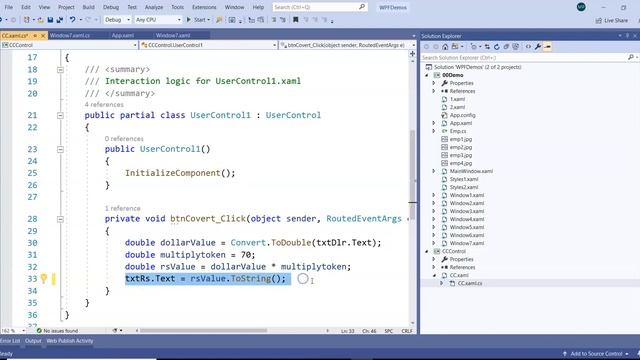Click the No issues found status indicator
640x360 pixels.
tap(57, 331)
